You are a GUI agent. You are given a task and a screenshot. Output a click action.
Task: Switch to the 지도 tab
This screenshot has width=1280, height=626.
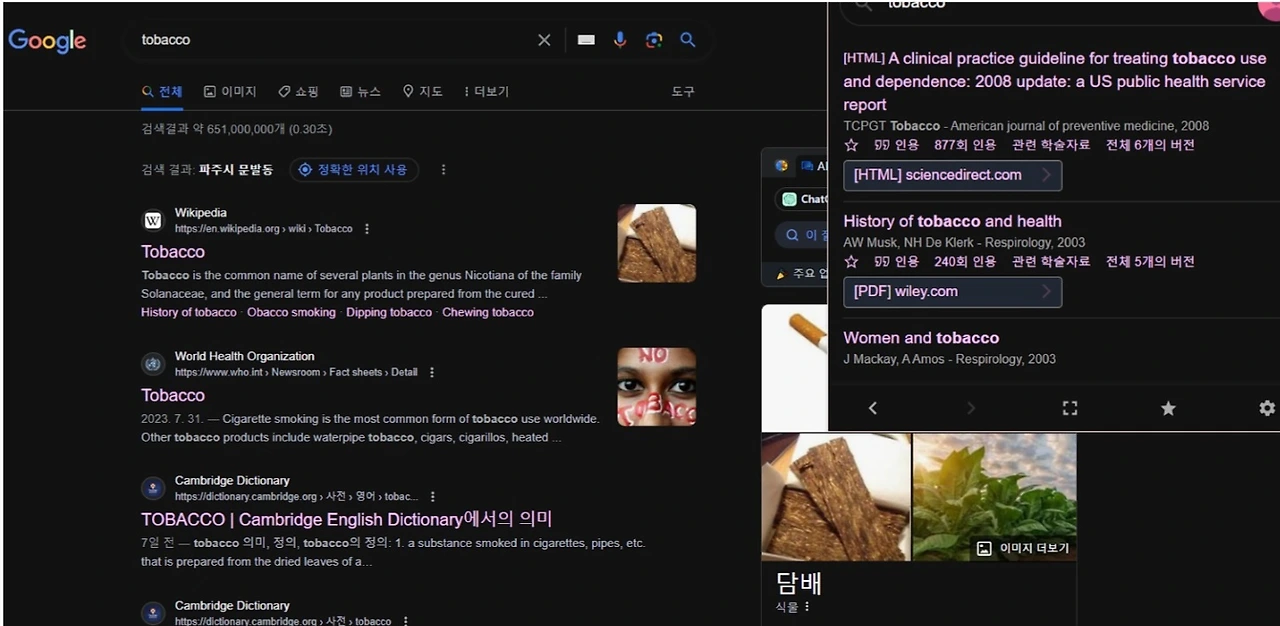[422, 92]
